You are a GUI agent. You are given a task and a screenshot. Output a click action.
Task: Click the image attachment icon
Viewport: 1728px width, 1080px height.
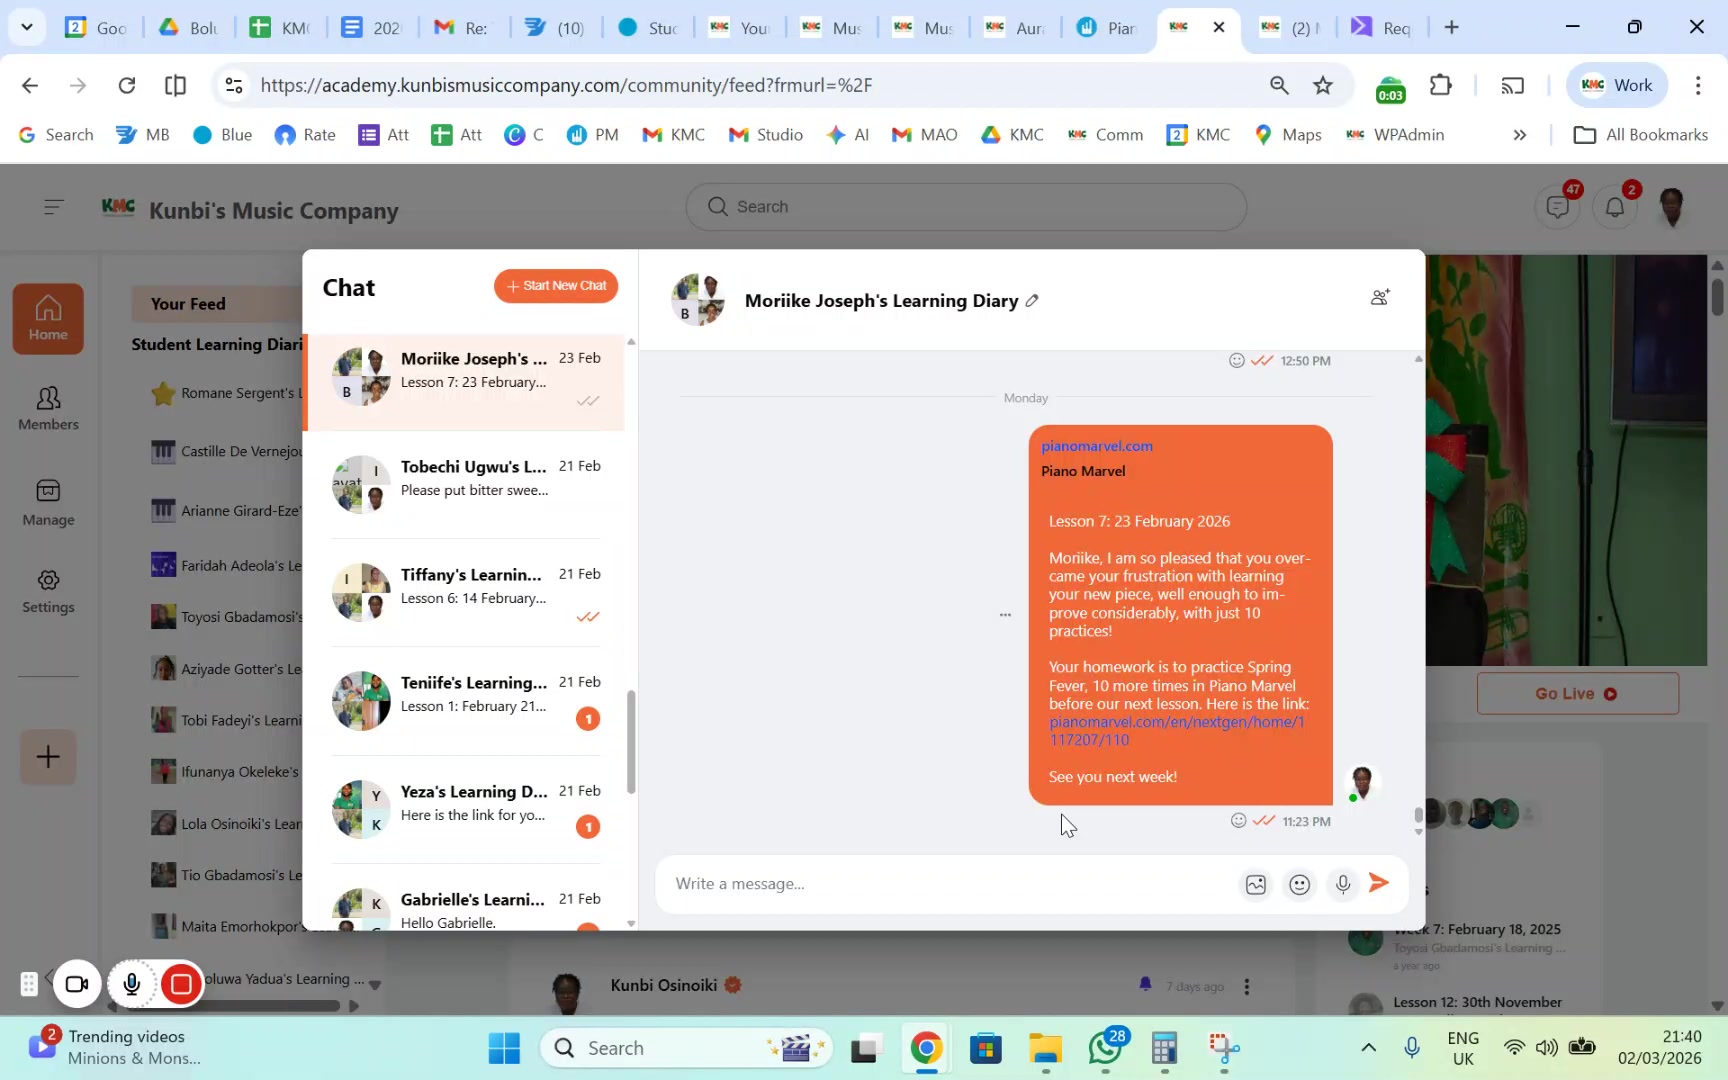pyautogui.click(x=1255, y=884)
